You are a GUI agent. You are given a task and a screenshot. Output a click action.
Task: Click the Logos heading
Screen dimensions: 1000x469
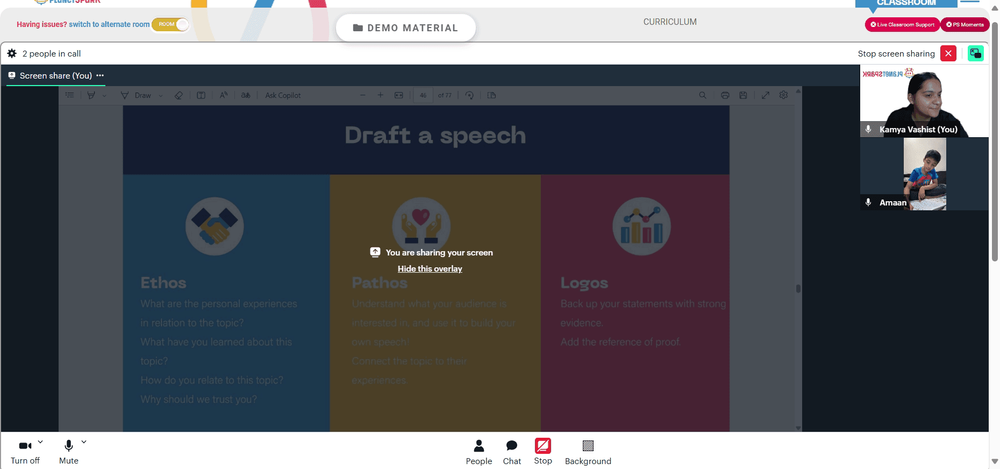click(x=584, y=283)
